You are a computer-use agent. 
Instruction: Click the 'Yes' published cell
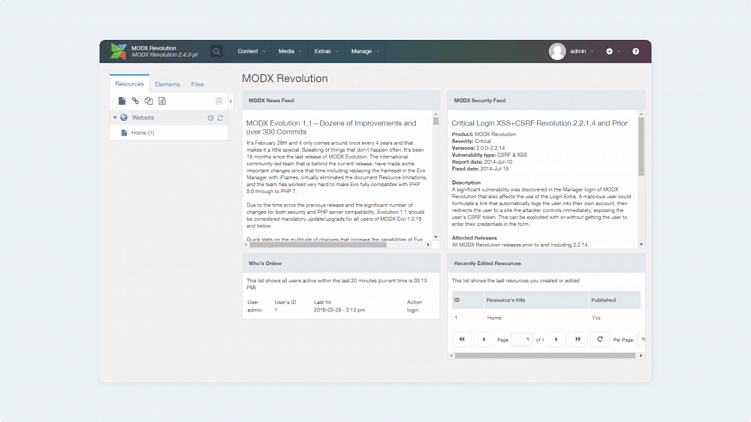(x=596, y=318)
